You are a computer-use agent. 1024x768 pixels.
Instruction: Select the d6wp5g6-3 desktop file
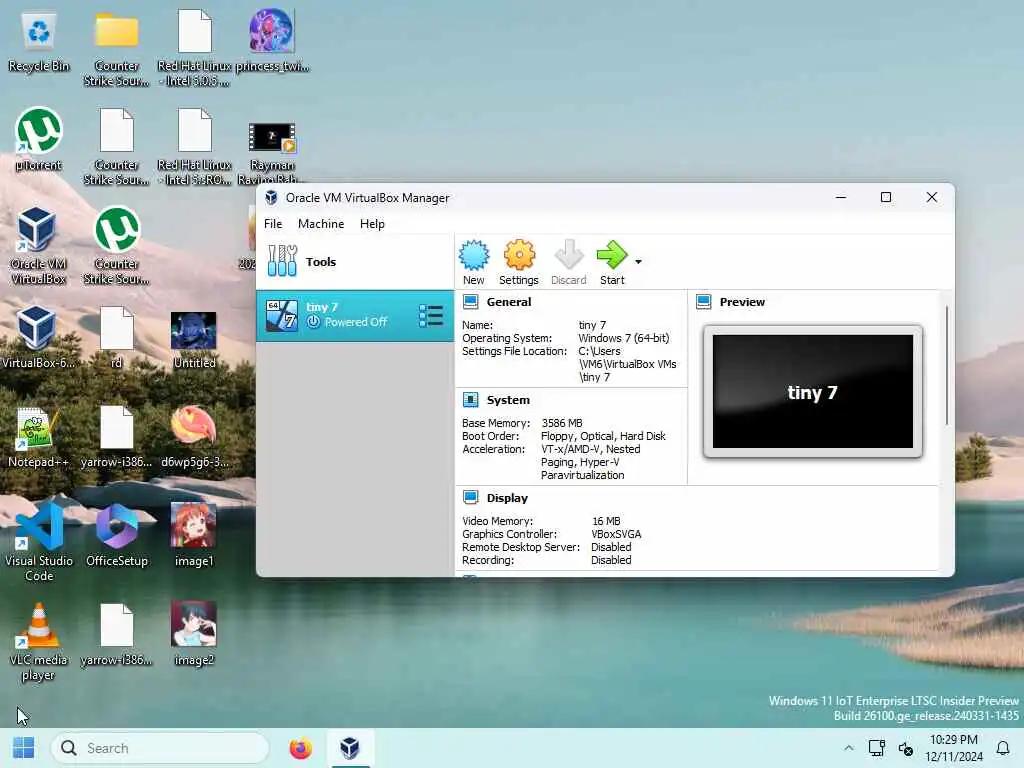click(x=194, y=437)
